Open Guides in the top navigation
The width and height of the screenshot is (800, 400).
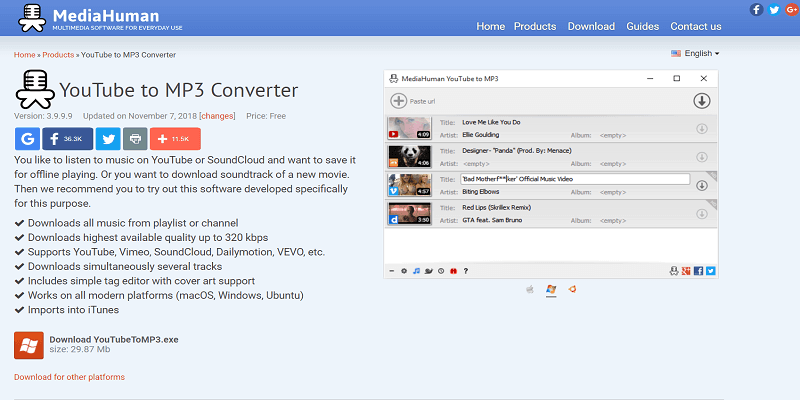(x=643, y=26)
